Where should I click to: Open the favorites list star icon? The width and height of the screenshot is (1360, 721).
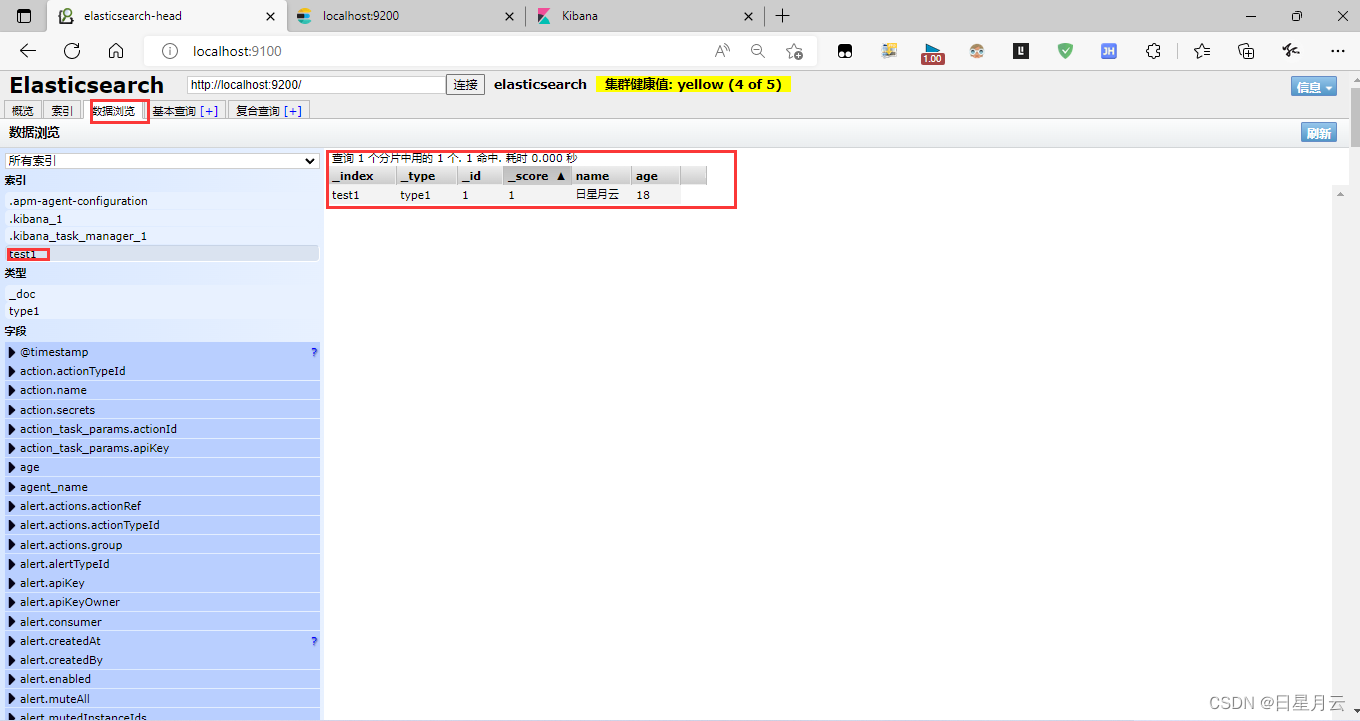tap(1202, 51)
